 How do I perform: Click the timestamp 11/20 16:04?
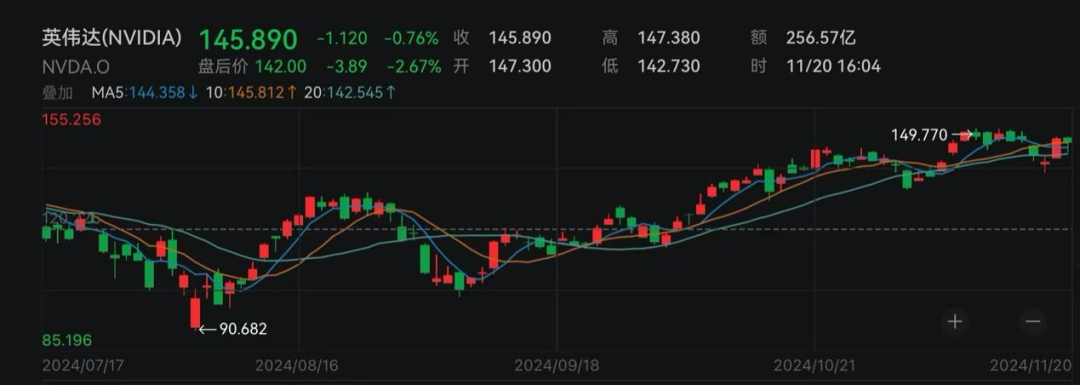pos(833,66)
